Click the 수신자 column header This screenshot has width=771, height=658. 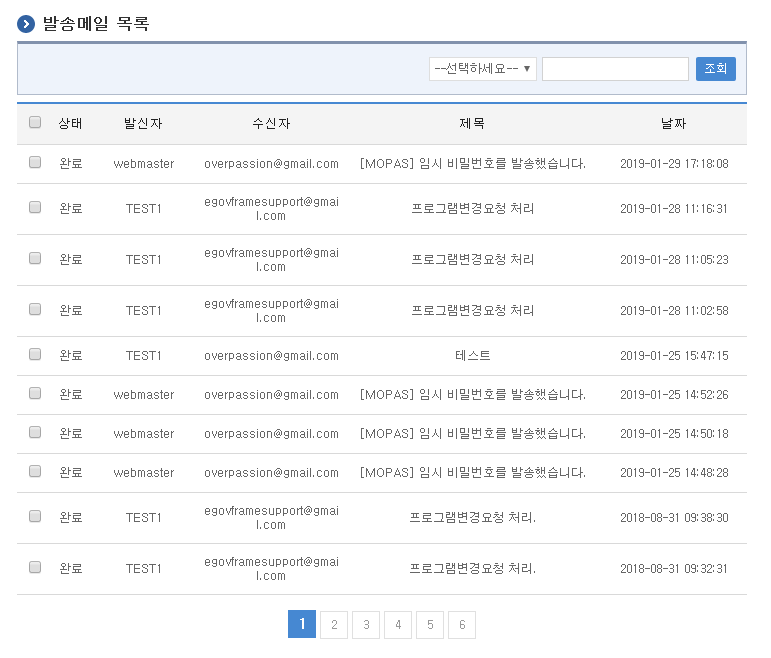(x=271, y=123)
